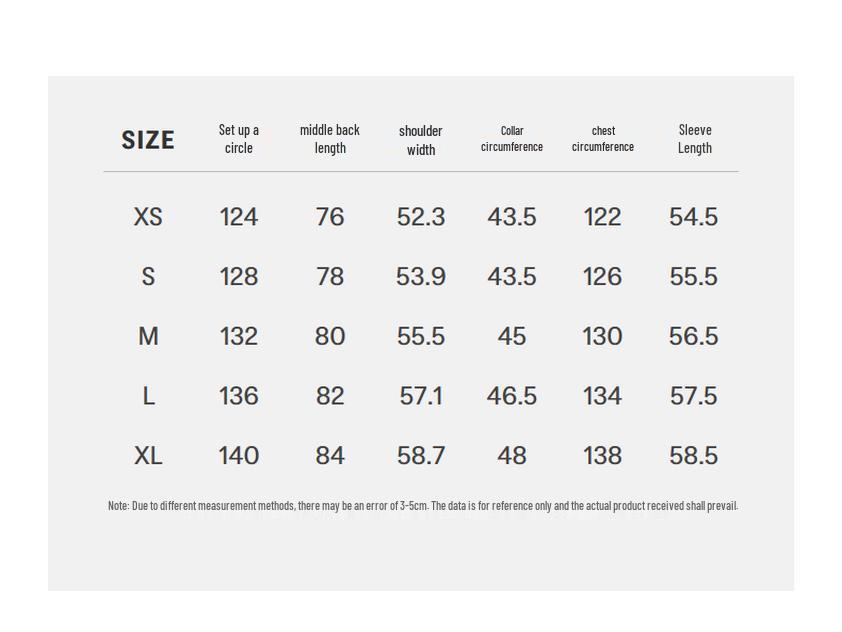
Task: Click the 52.3 shoulder width value
Action: tap(421, 217)
